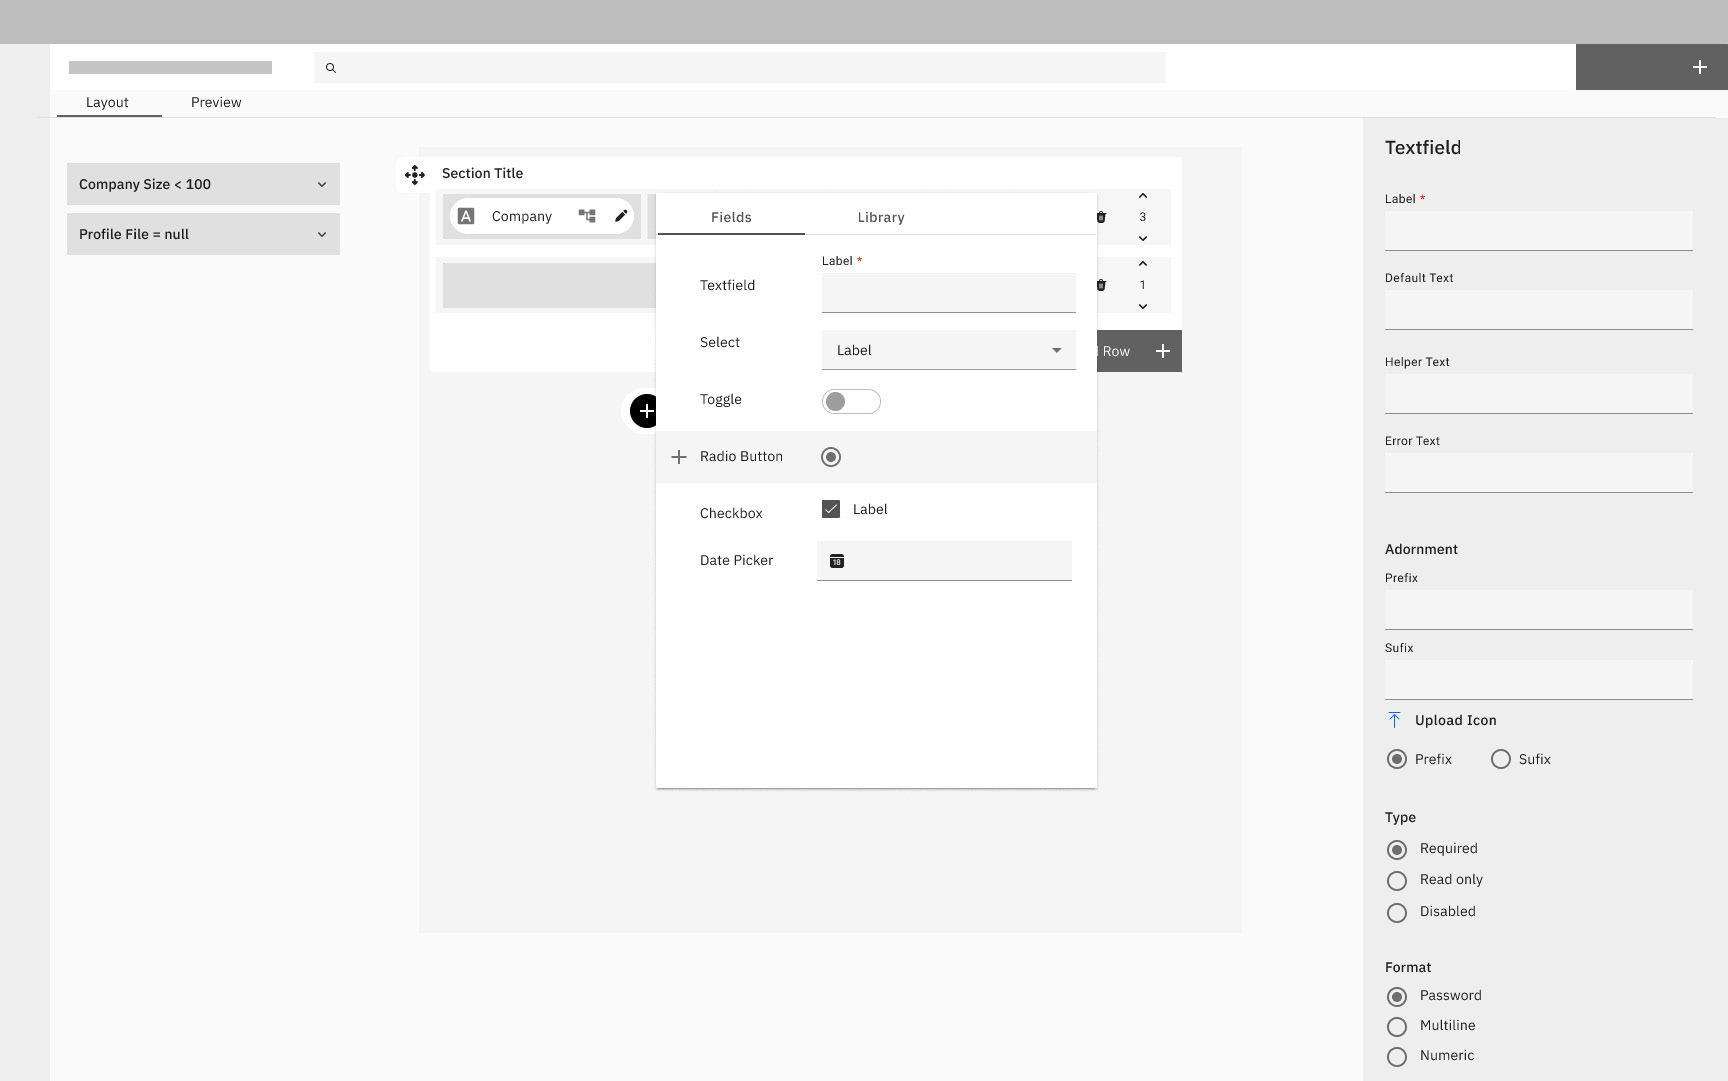Click the Section Title heading
The width and height of the screenshot is (1728, 1081).
click(x=482, y=173)
